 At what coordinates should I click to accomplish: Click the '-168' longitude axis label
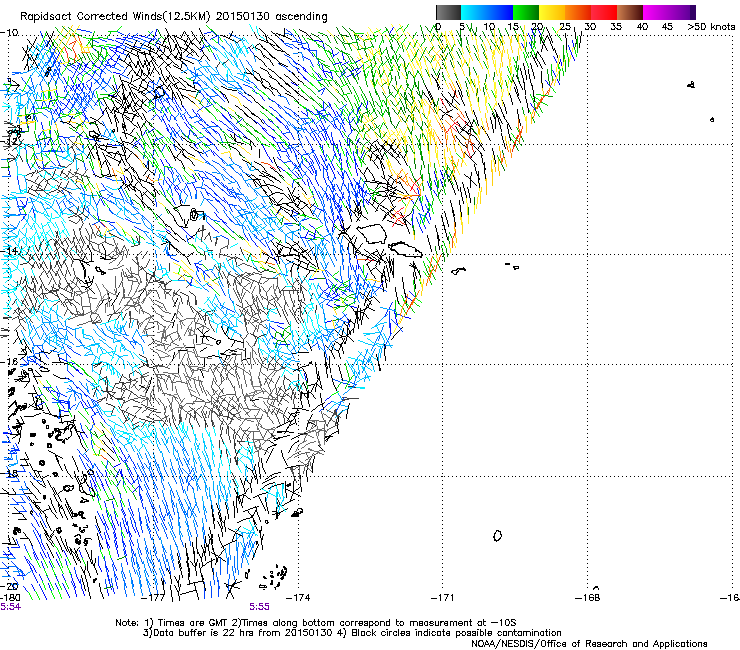pyautogui.click(x=588, y=598)
